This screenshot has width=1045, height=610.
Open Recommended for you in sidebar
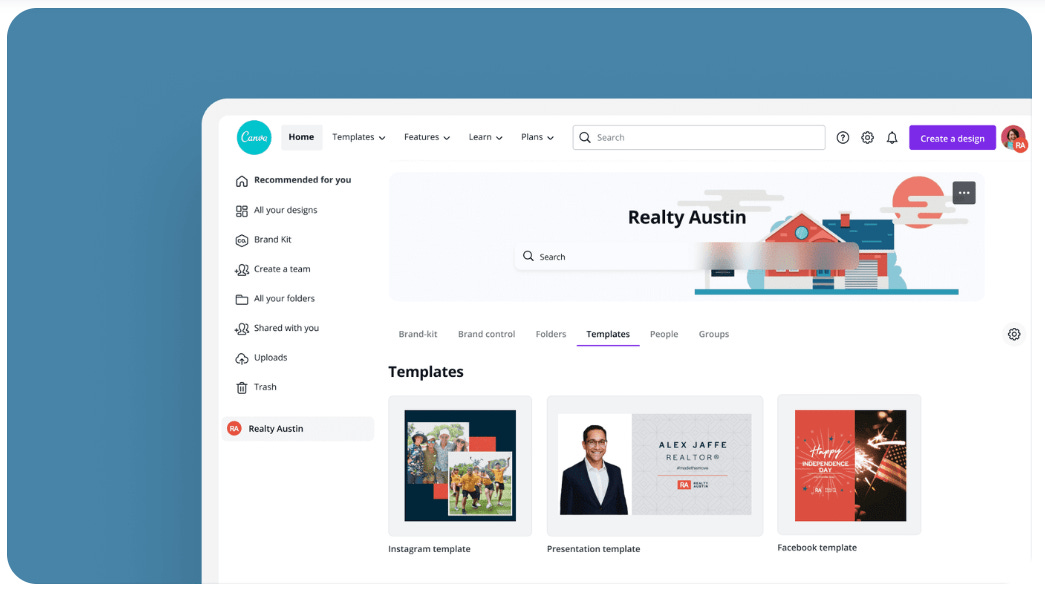(x=302, y=180)
